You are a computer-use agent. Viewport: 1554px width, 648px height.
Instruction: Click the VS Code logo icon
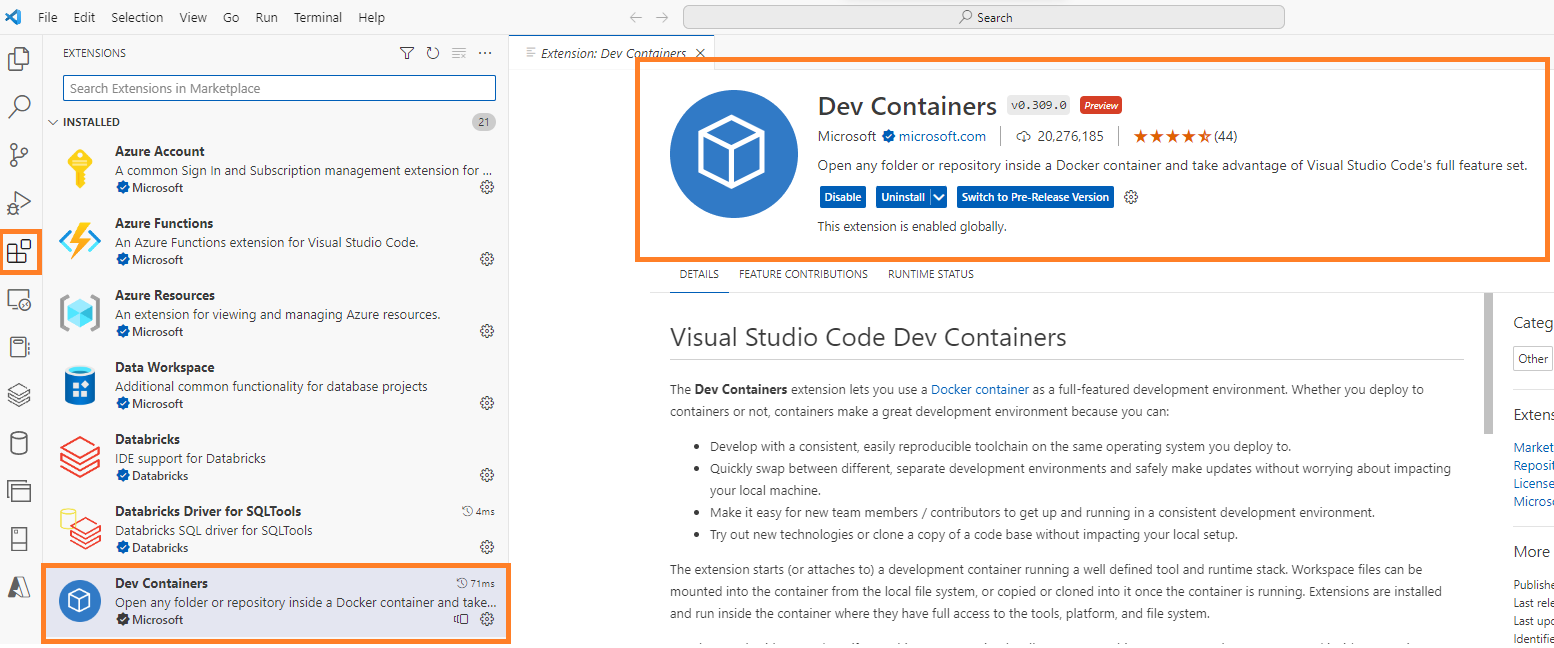(14, 17)
